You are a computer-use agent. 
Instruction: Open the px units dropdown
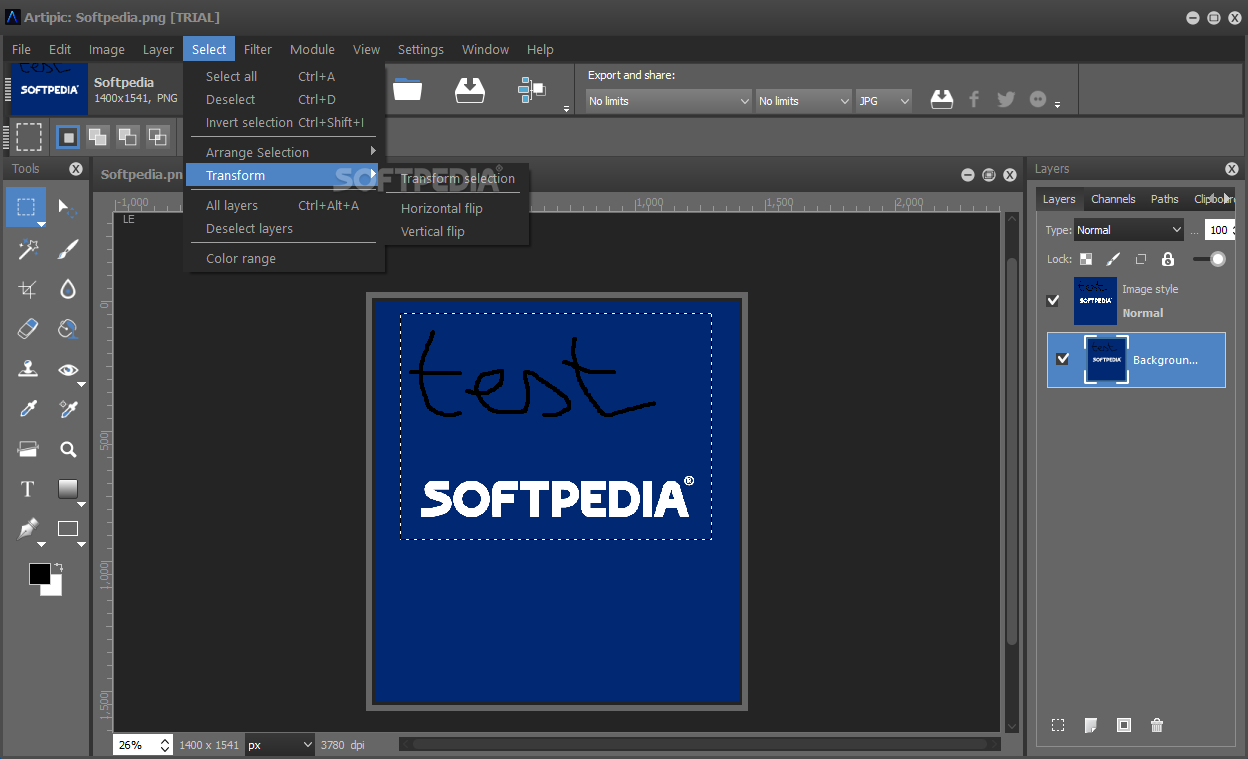(x=280, y=745)
